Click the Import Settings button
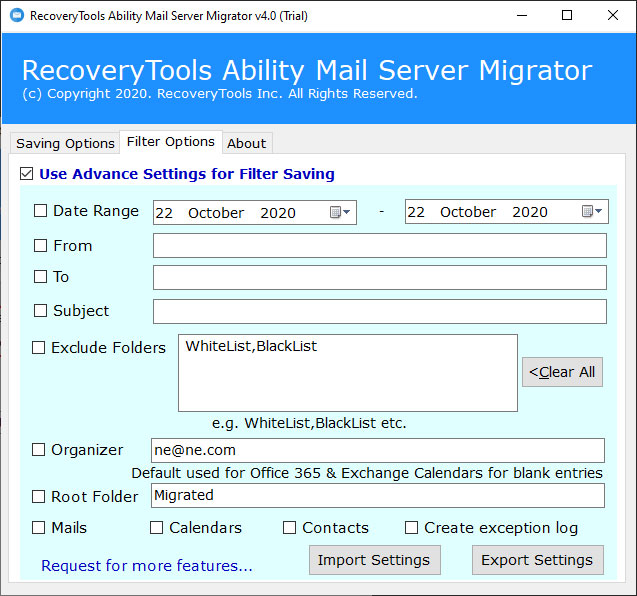 (375, 560)
